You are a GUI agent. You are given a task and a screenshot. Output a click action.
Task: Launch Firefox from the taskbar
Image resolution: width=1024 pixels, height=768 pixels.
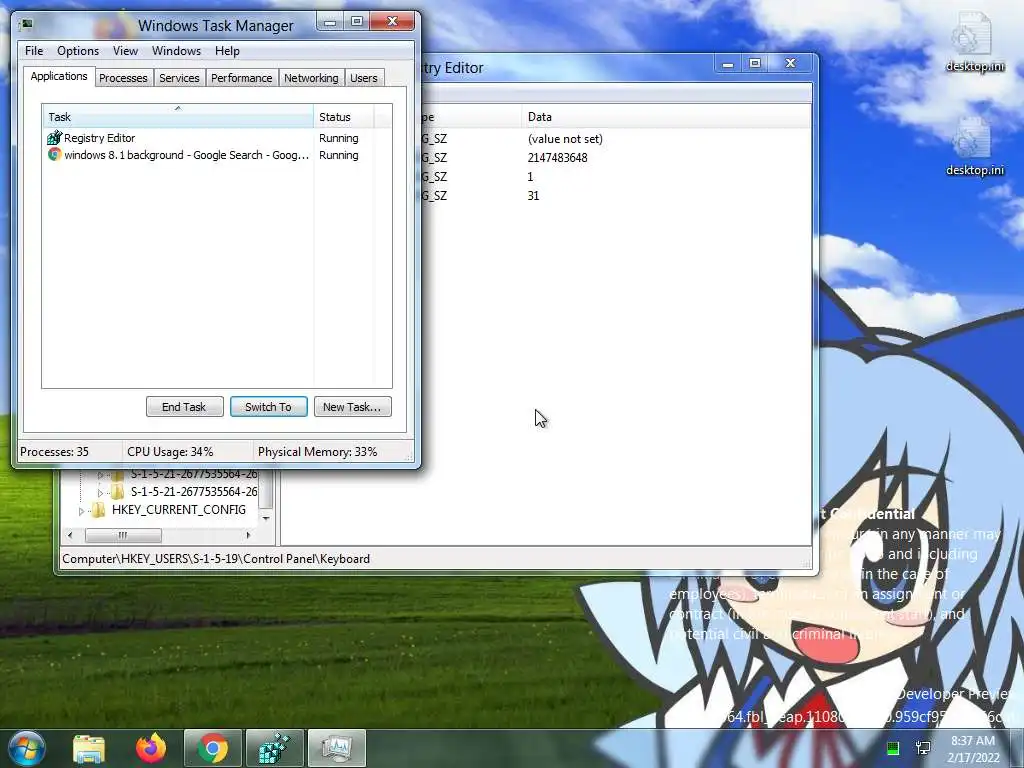151,748
